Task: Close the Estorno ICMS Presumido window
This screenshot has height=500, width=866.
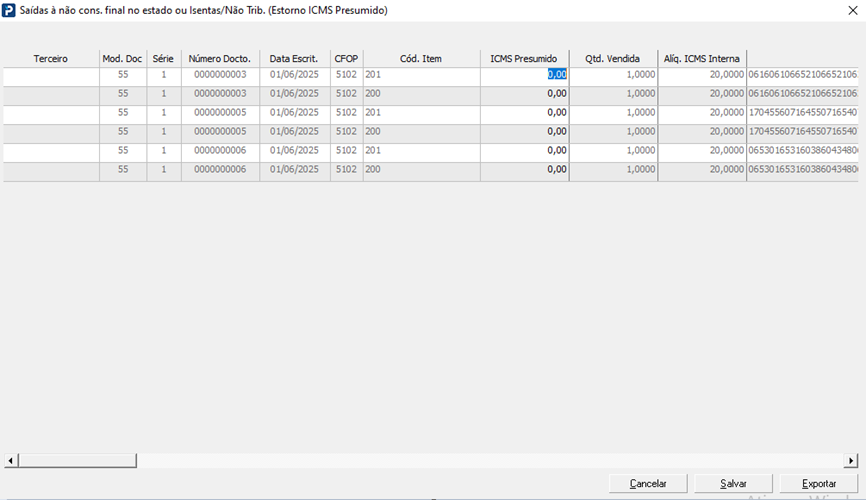Action: point(853,10)
